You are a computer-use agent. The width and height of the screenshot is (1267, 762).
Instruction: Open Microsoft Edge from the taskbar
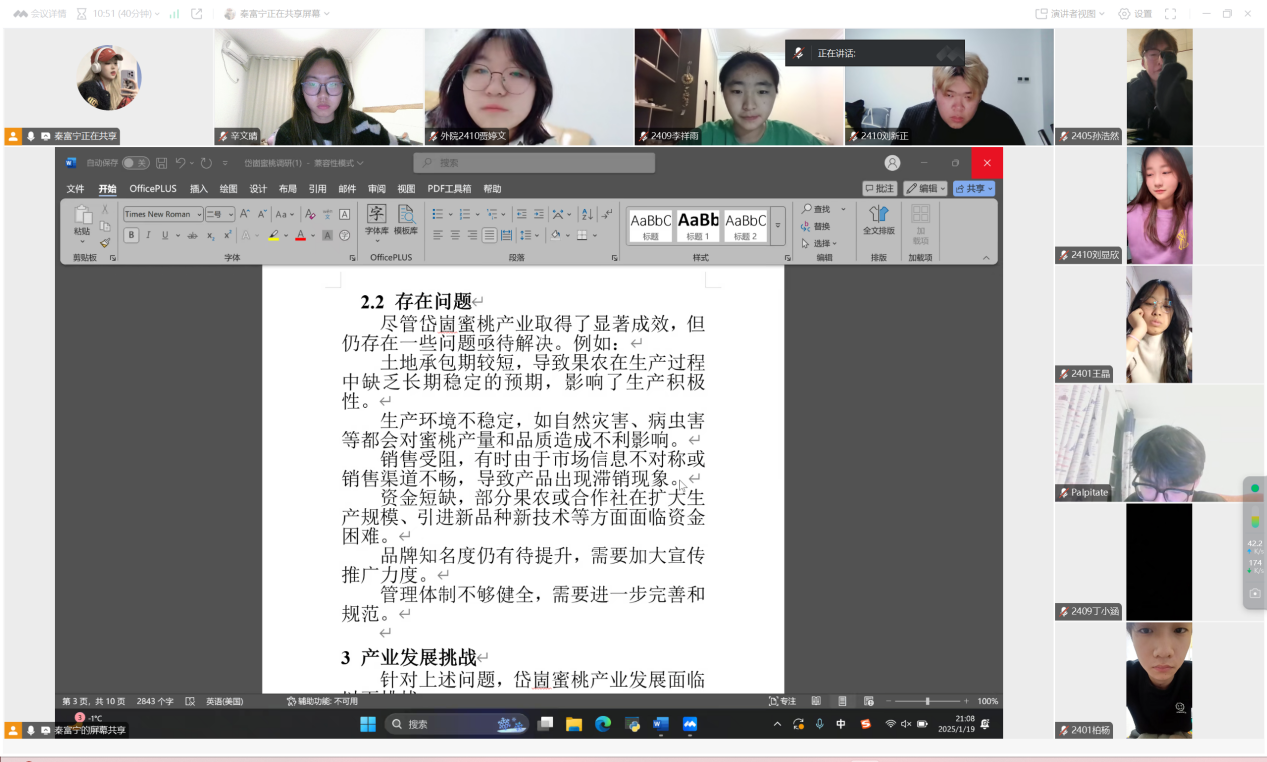coord(603,724)
